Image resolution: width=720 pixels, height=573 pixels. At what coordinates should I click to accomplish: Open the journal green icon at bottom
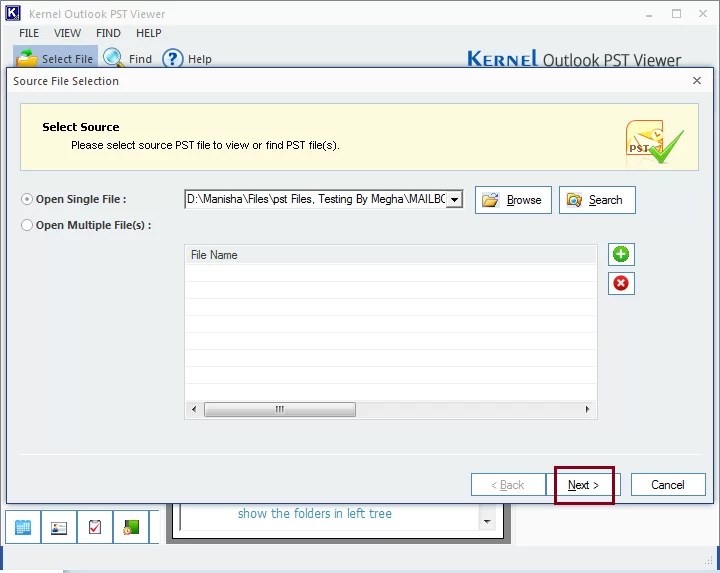(131, 528)
